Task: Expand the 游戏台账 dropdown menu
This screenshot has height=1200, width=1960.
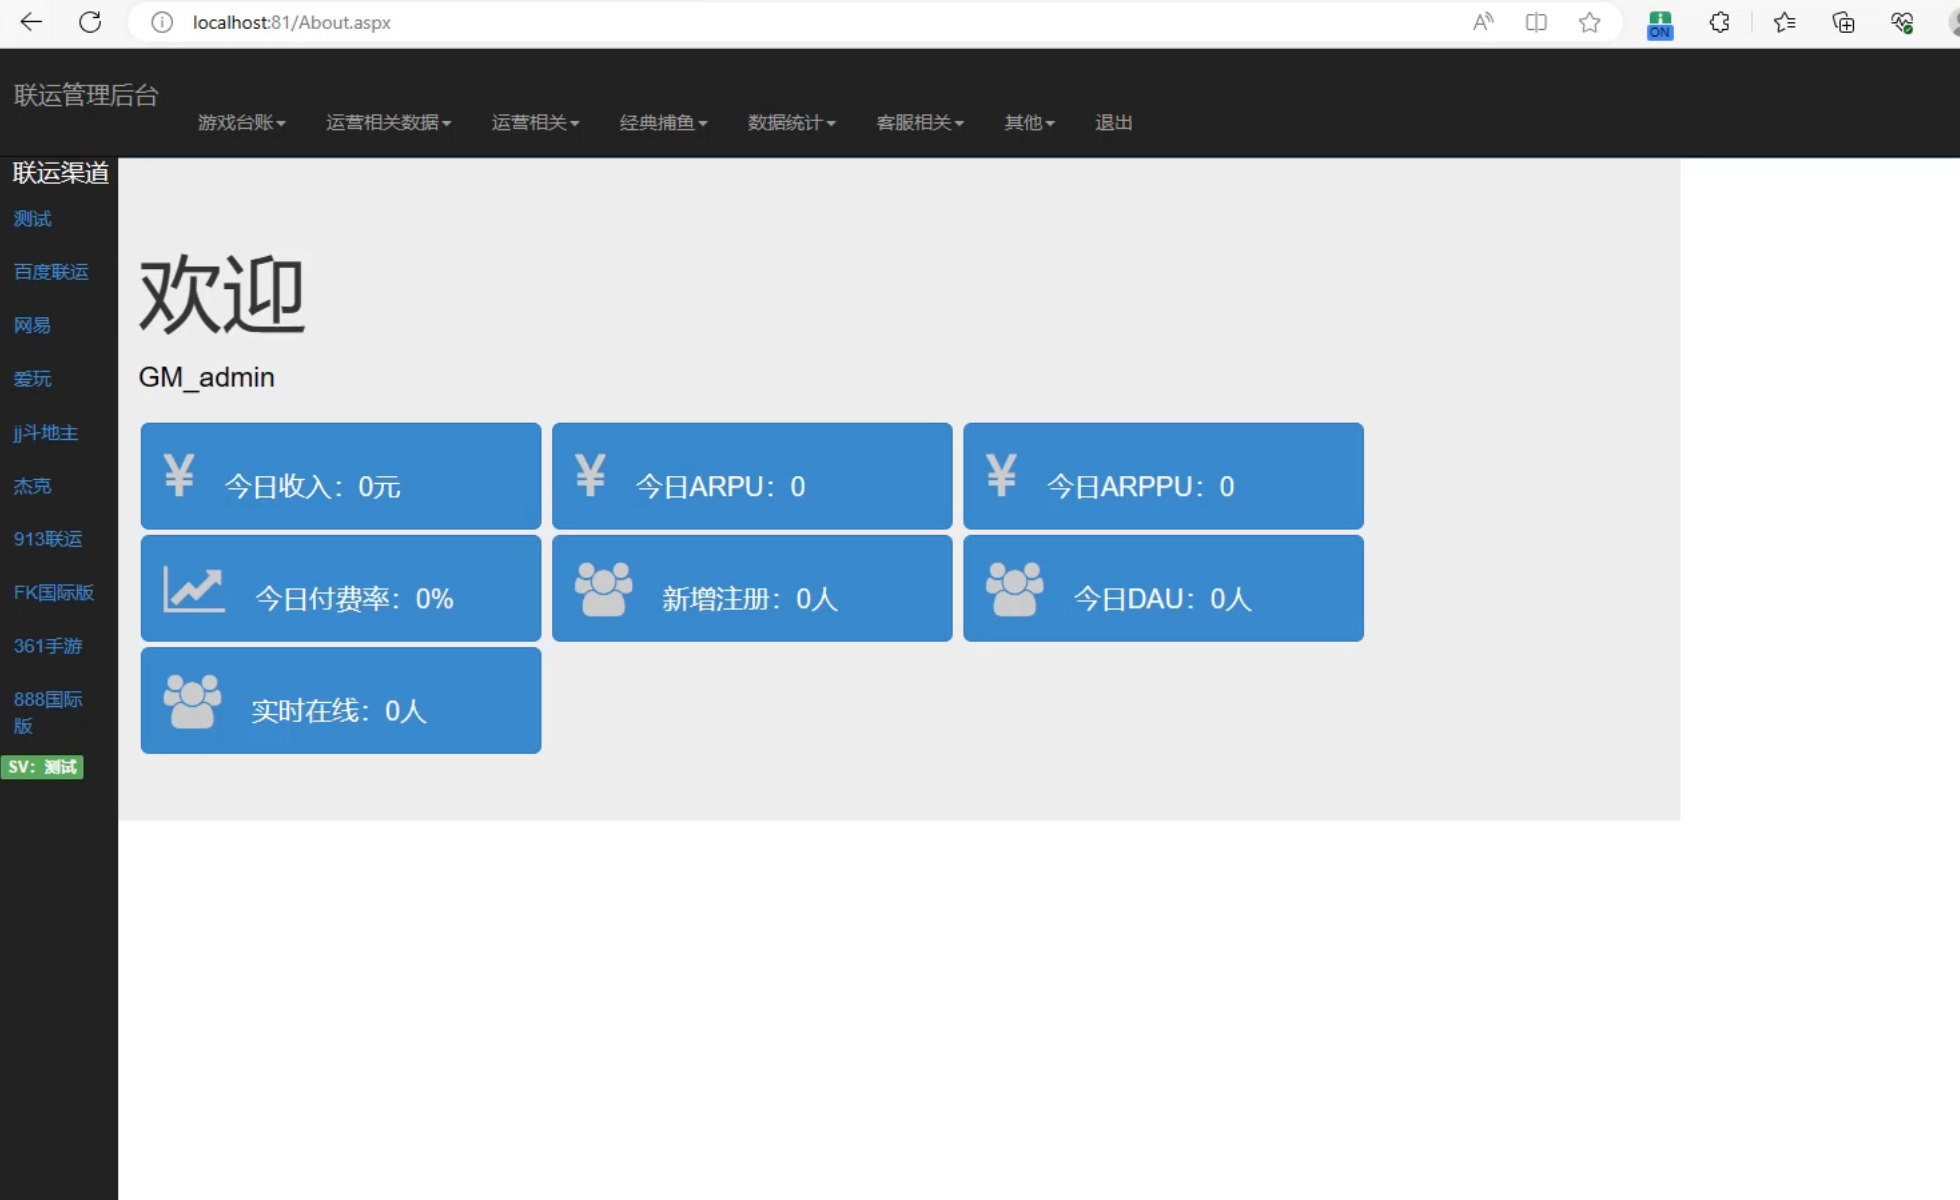Action: point(241,122)
